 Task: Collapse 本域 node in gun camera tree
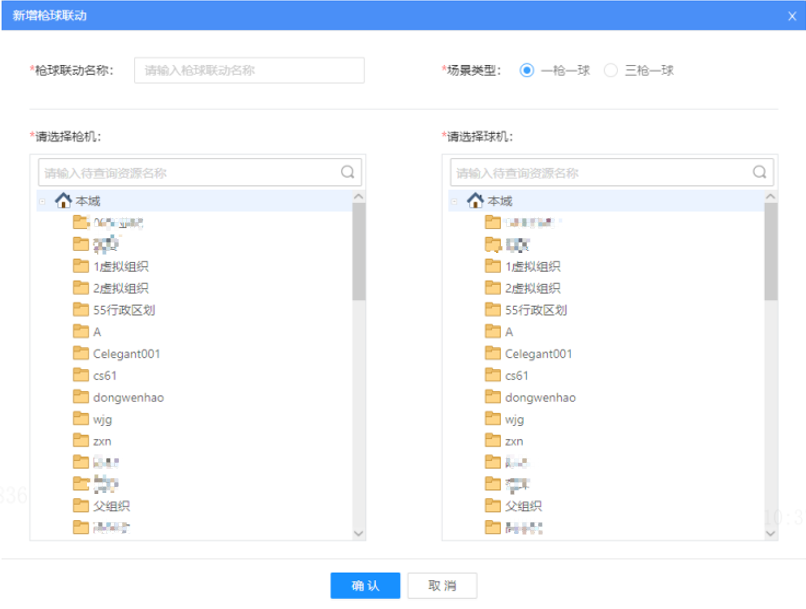pos(43,201)
